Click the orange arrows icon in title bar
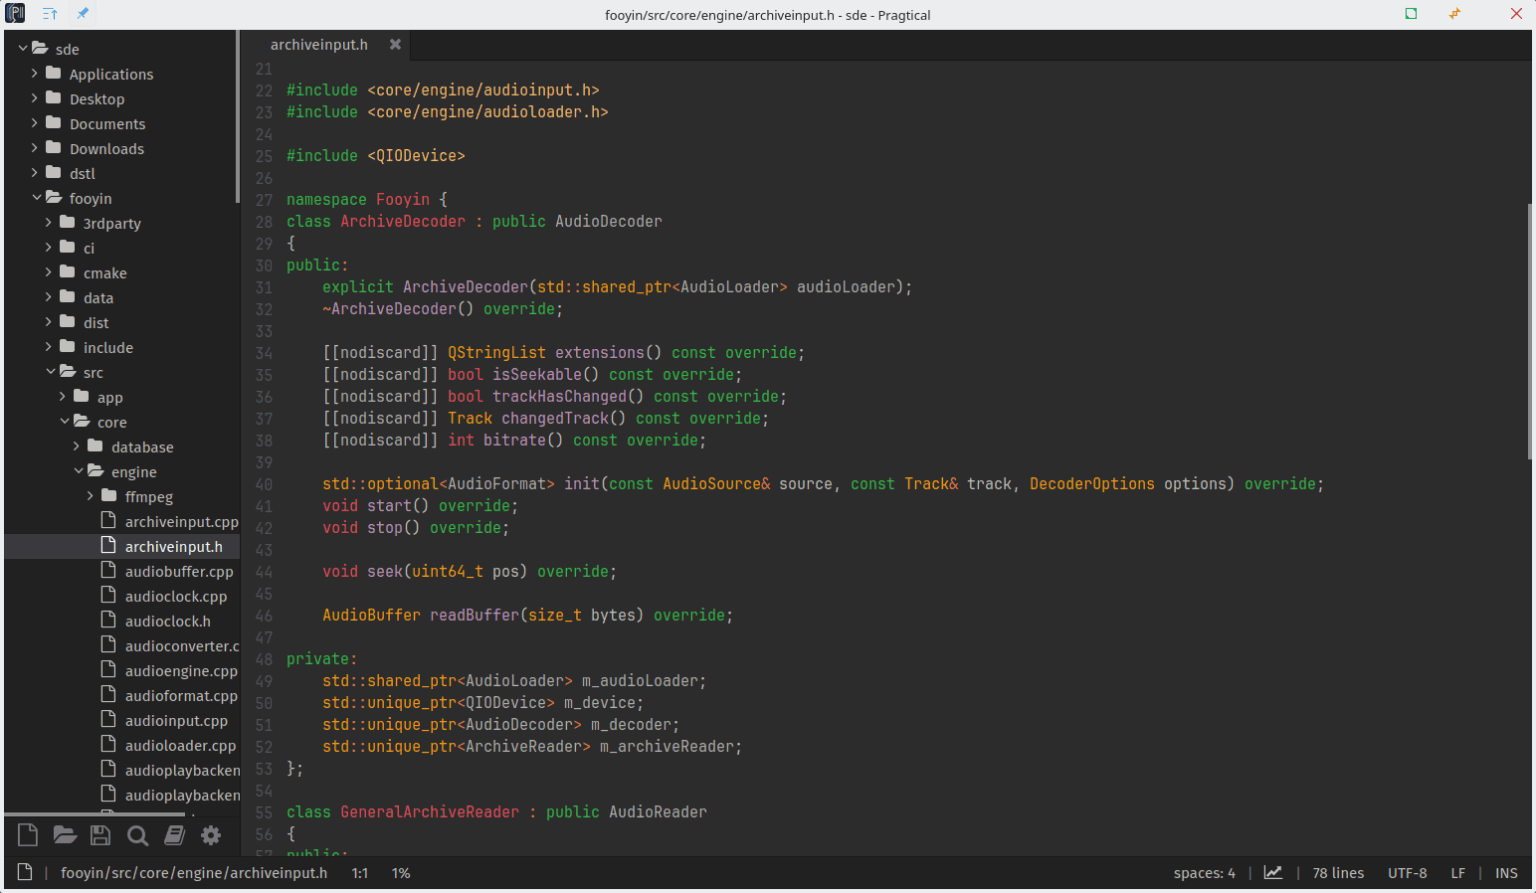This screenshot has width=1536, height=893. (1455, 13)
